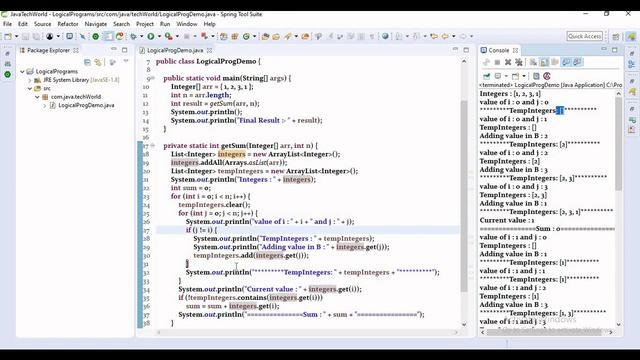640x360 pixels.
Task: Click the green Run button in toolbar
Action: coord(151,36)
